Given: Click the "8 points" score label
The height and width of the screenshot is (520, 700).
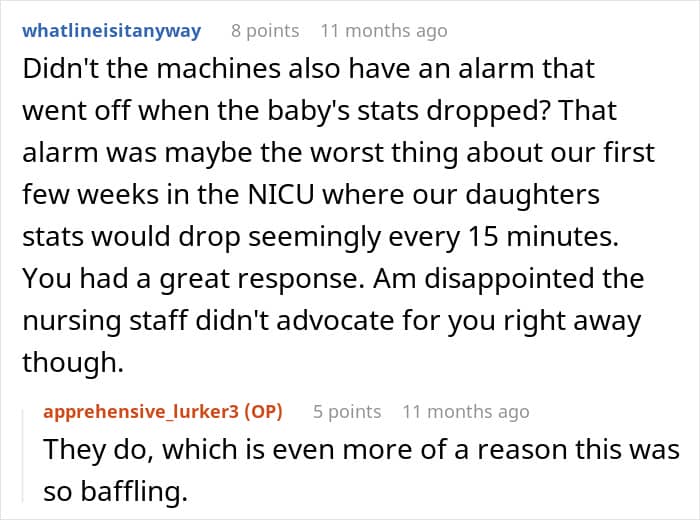Looking at the screenshot, I should (265, 31).
